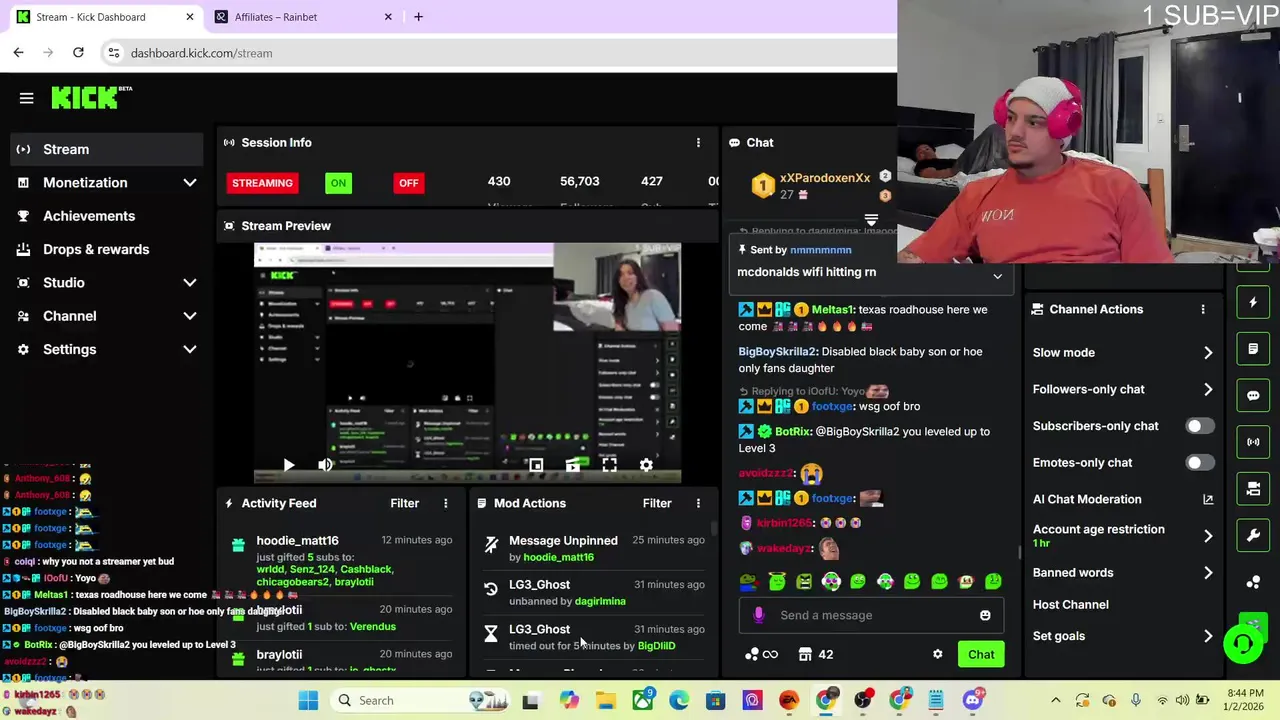
Task: Open Windows Start menu
Action: click(308, 700)
